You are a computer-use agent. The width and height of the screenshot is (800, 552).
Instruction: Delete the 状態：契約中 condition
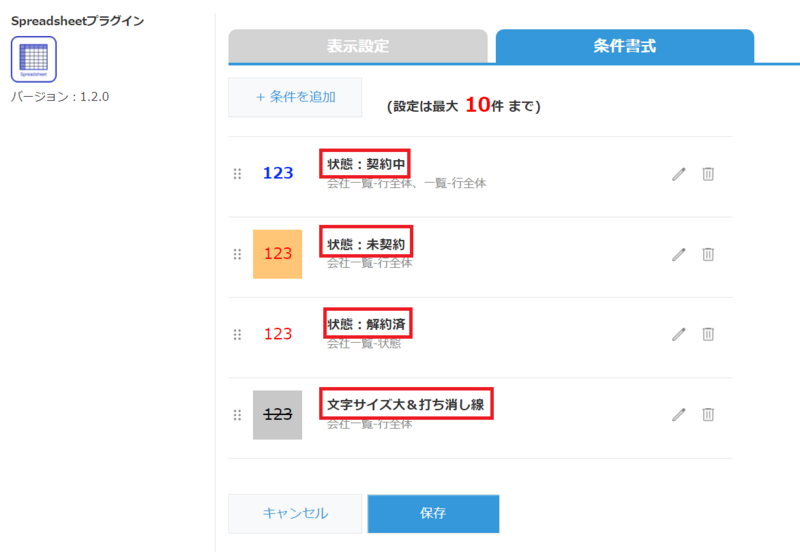coord(708,174)
